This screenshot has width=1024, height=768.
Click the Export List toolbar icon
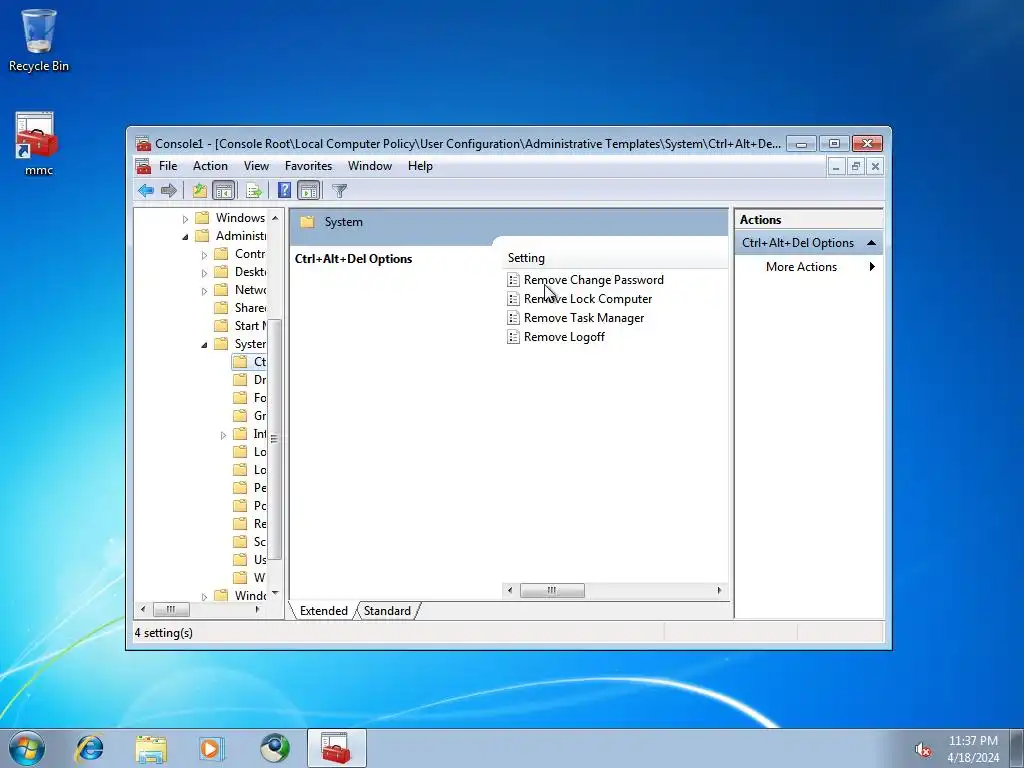[253, 190]
